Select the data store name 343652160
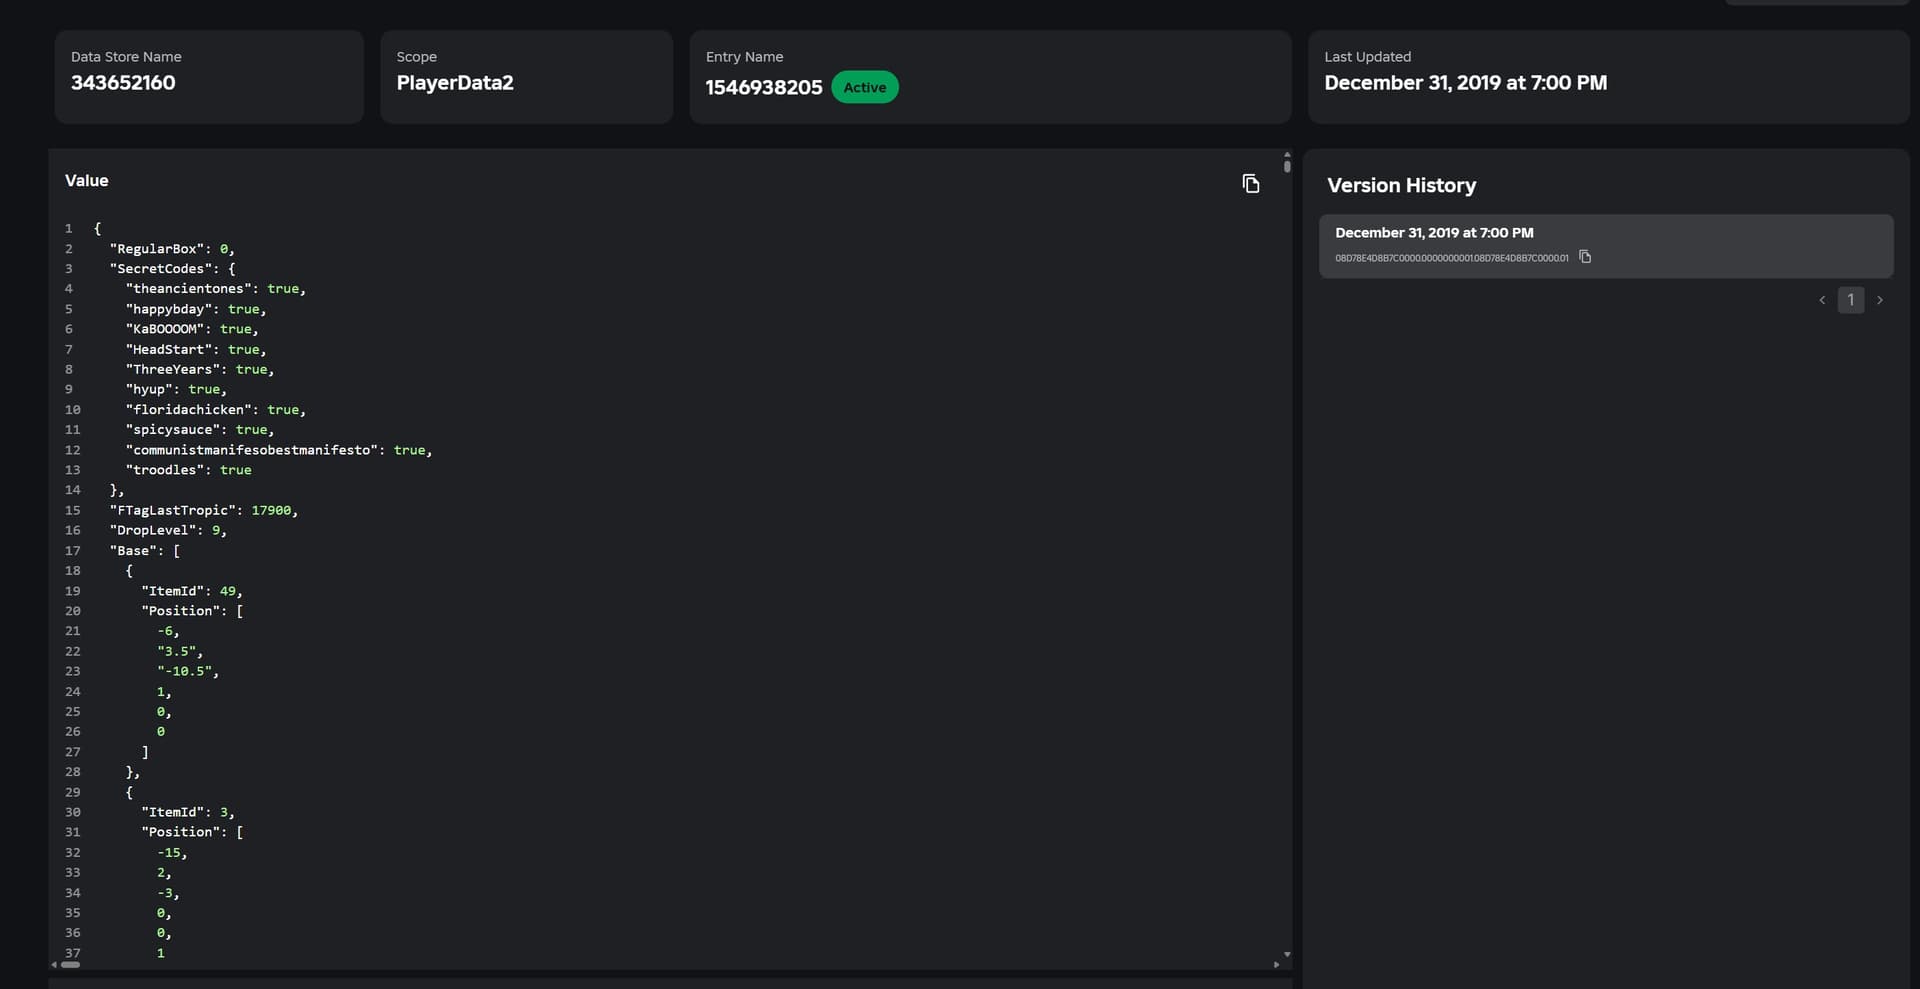Image resolution: width=1920 pixels, height=989 pixels. (x=123, y=83)
